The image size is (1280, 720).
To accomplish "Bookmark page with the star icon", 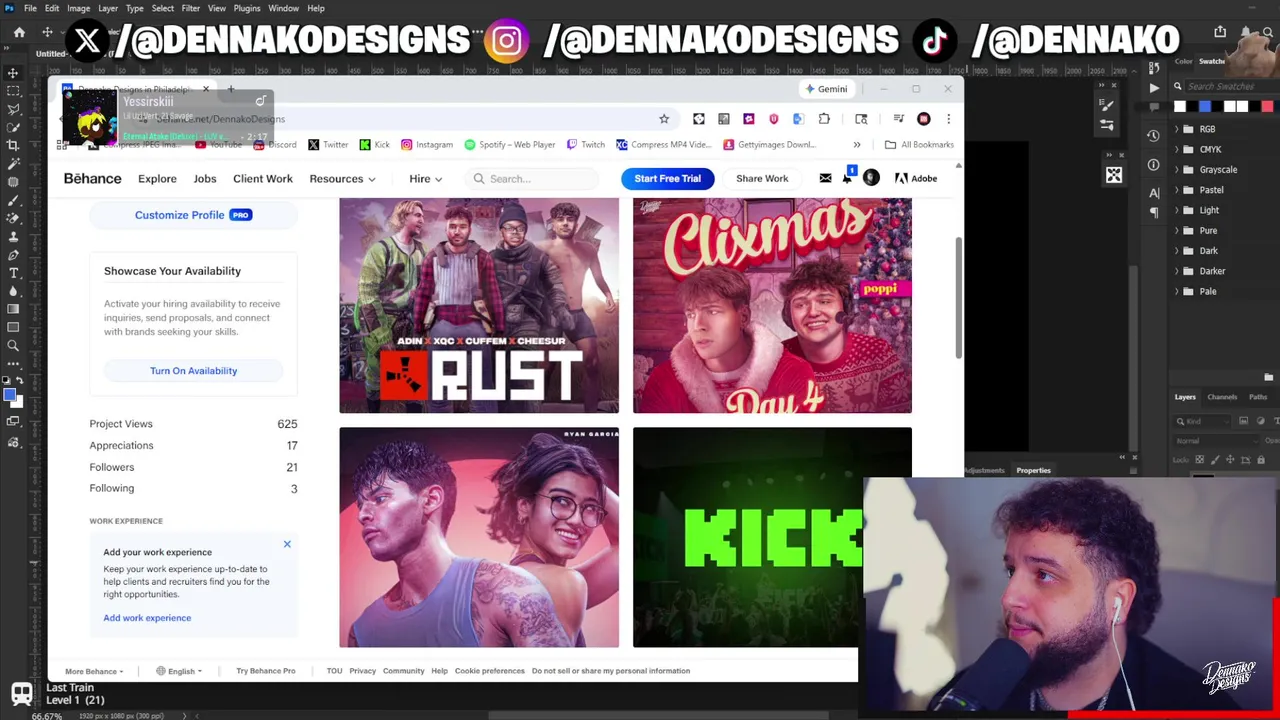I will (x=664, y=119).
